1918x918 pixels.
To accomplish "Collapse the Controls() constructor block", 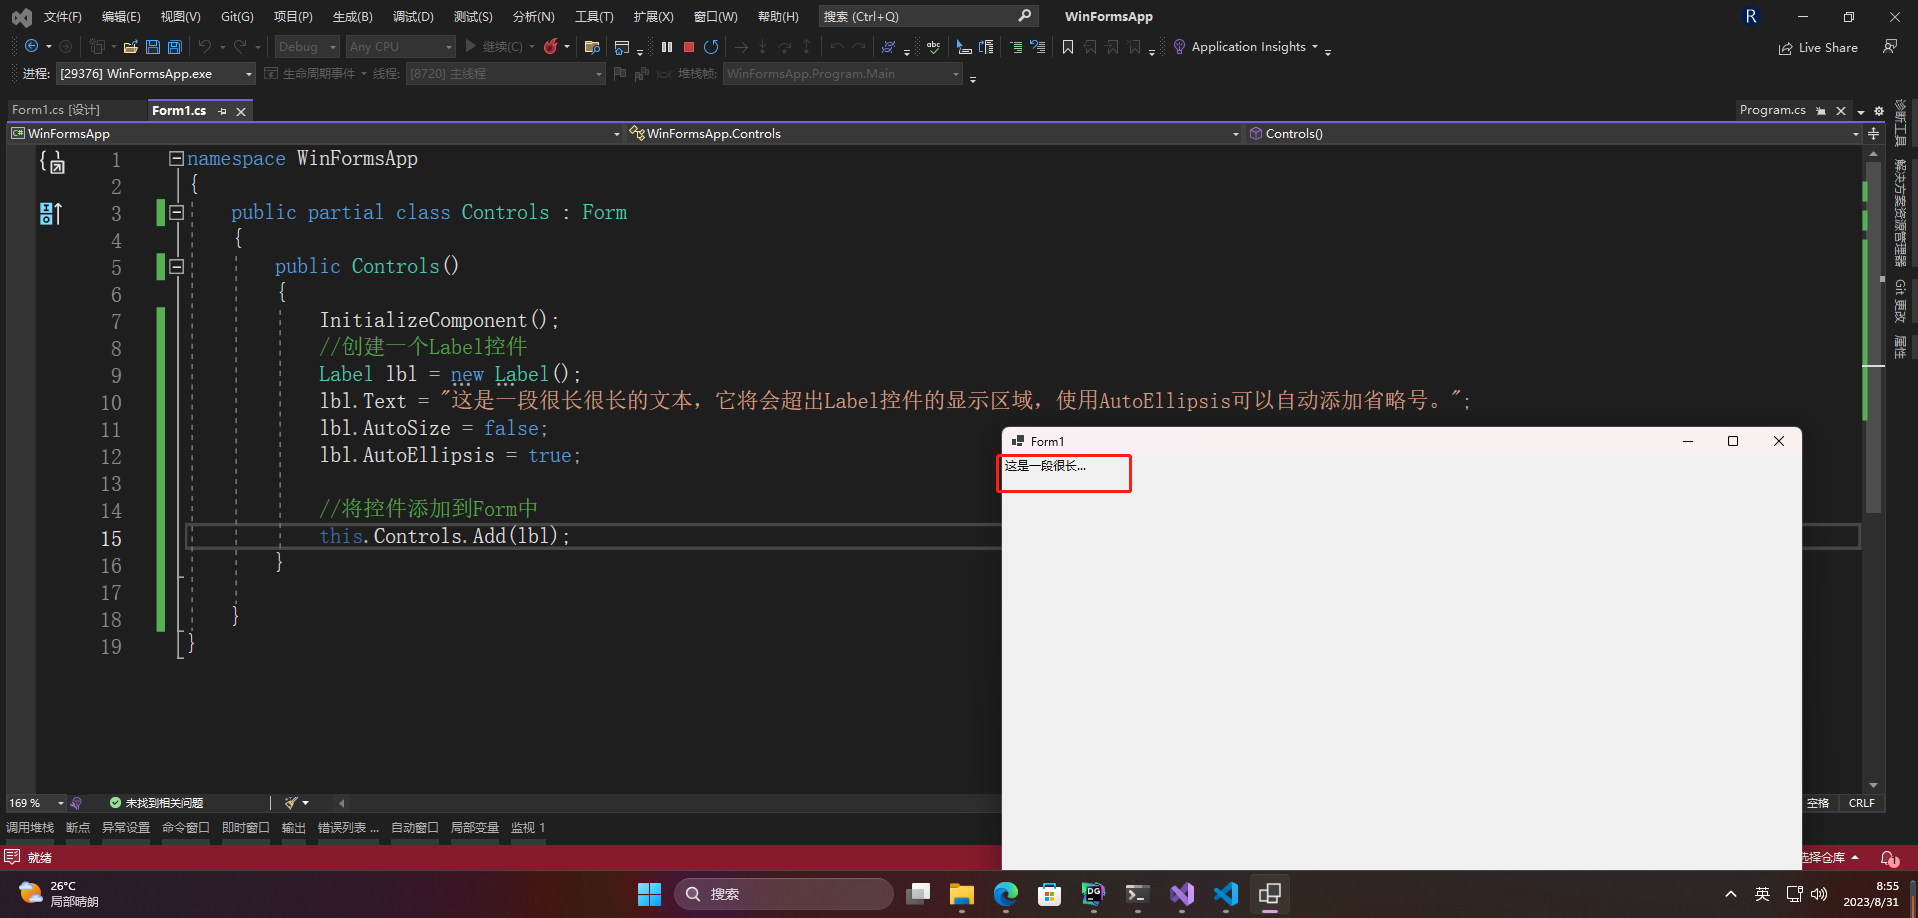I will 176,266.
